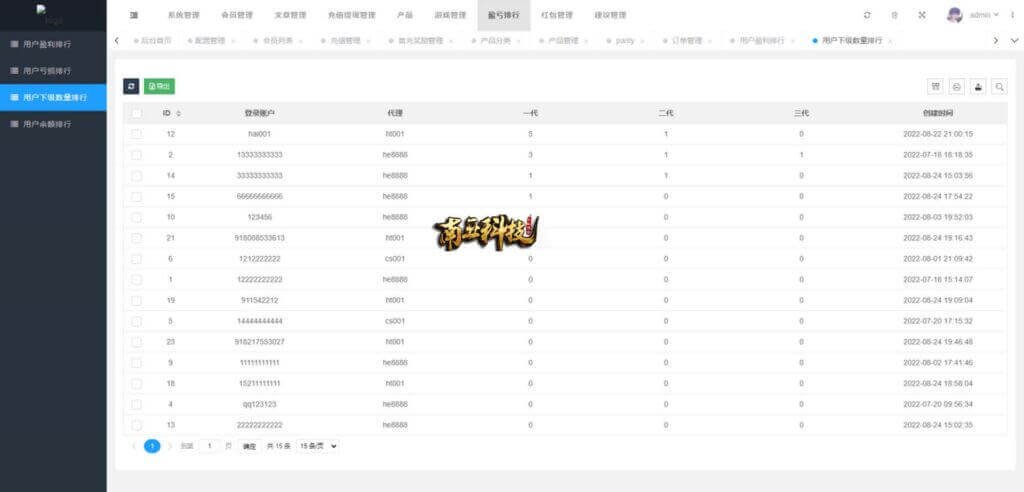
Task: Check the row checkbox for user hai001
Action: (x=136, y=134)
